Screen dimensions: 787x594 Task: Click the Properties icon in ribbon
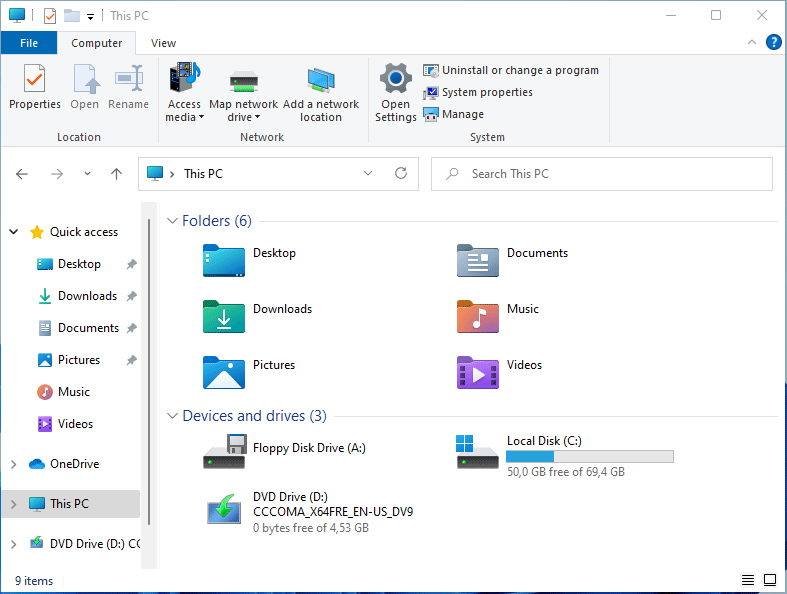click(34, 79)
